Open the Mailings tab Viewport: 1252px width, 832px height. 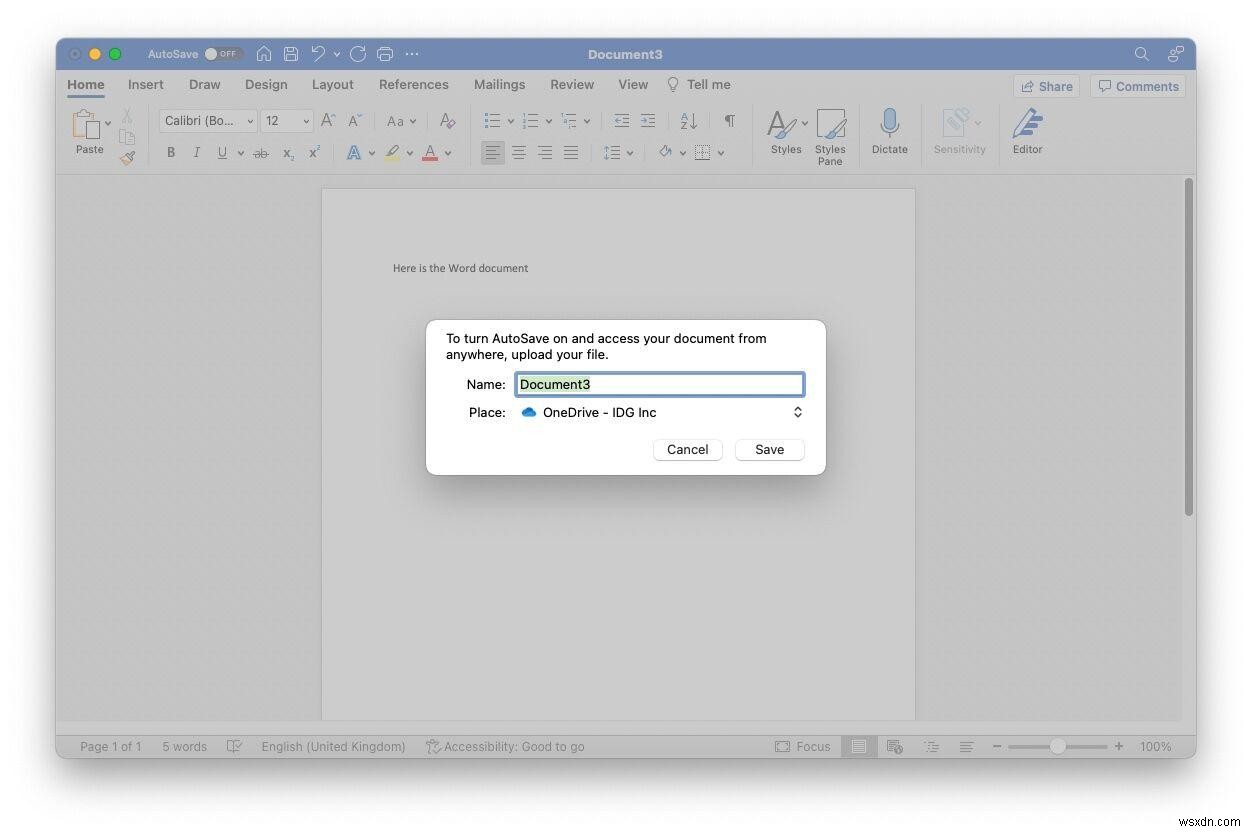click(x=499, y=85)
